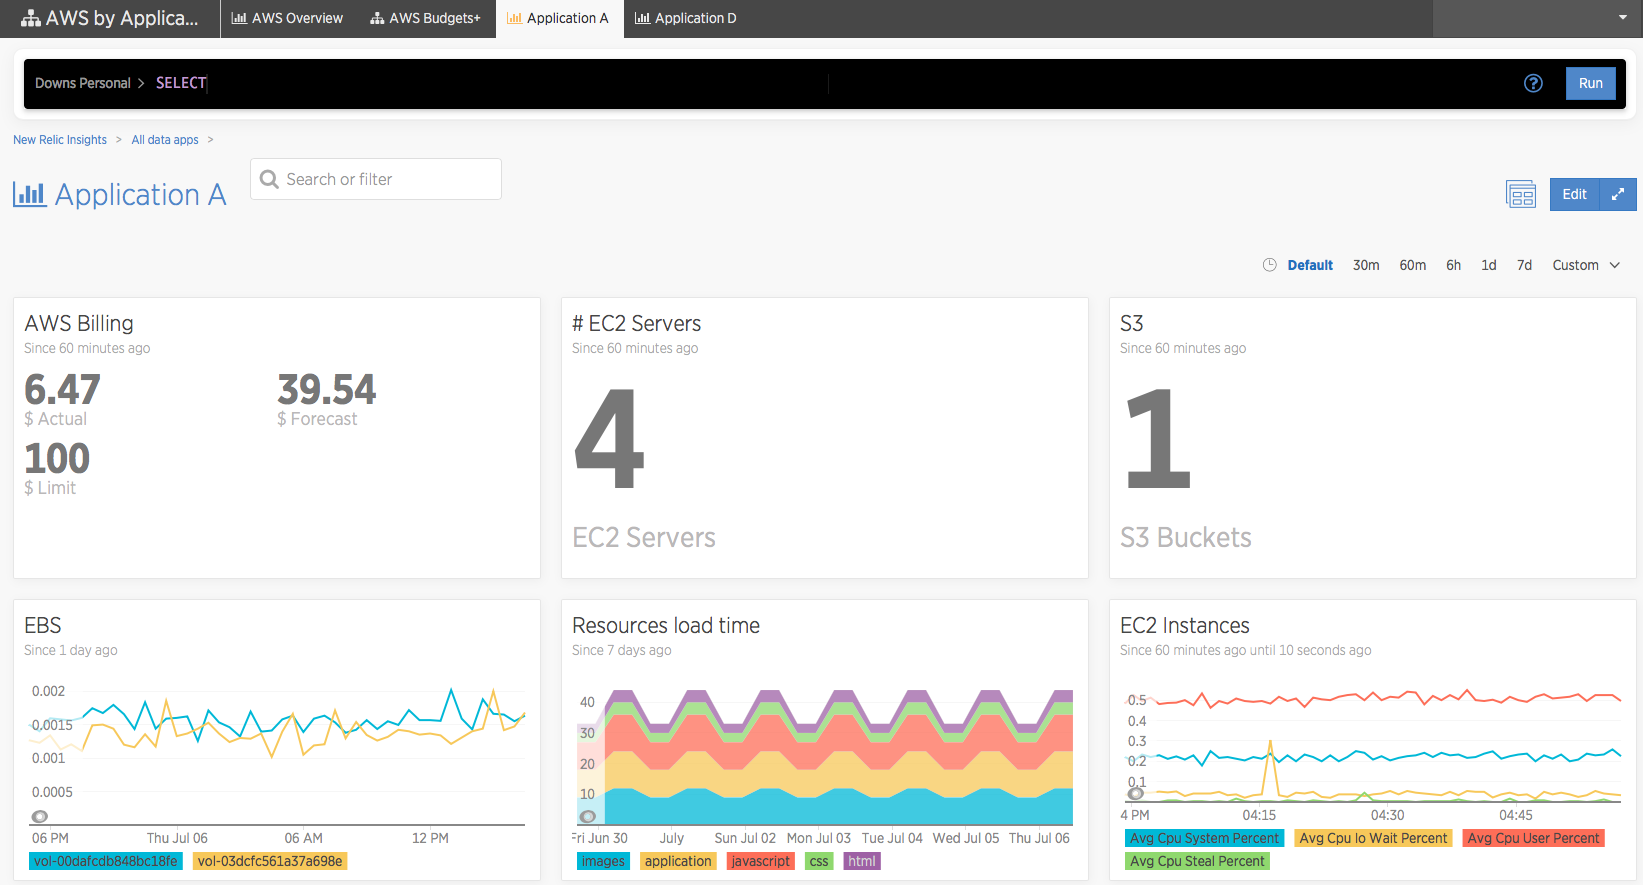Expand dashboard to fullscreen with arrows icon
This screenshot has width=1643, height=885.
click(x=1618, y=194)
